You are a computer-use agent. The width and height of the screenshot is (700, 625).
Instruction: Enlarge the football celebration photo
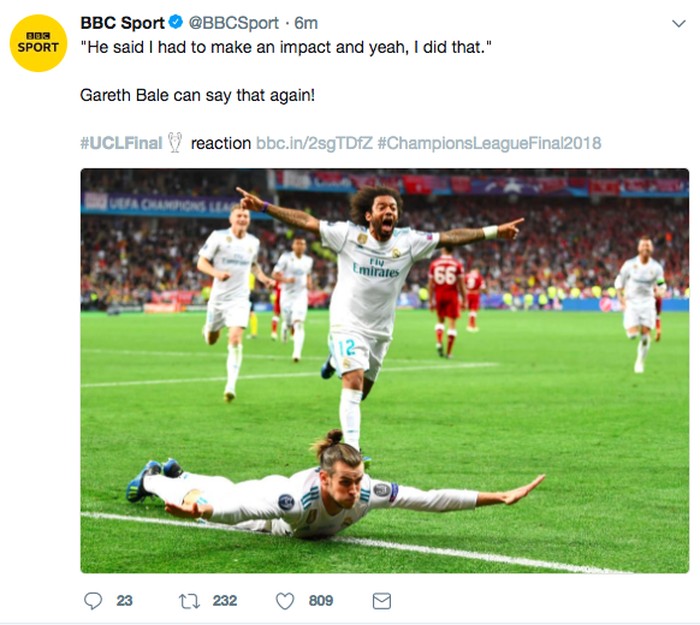tap(384, 370)
